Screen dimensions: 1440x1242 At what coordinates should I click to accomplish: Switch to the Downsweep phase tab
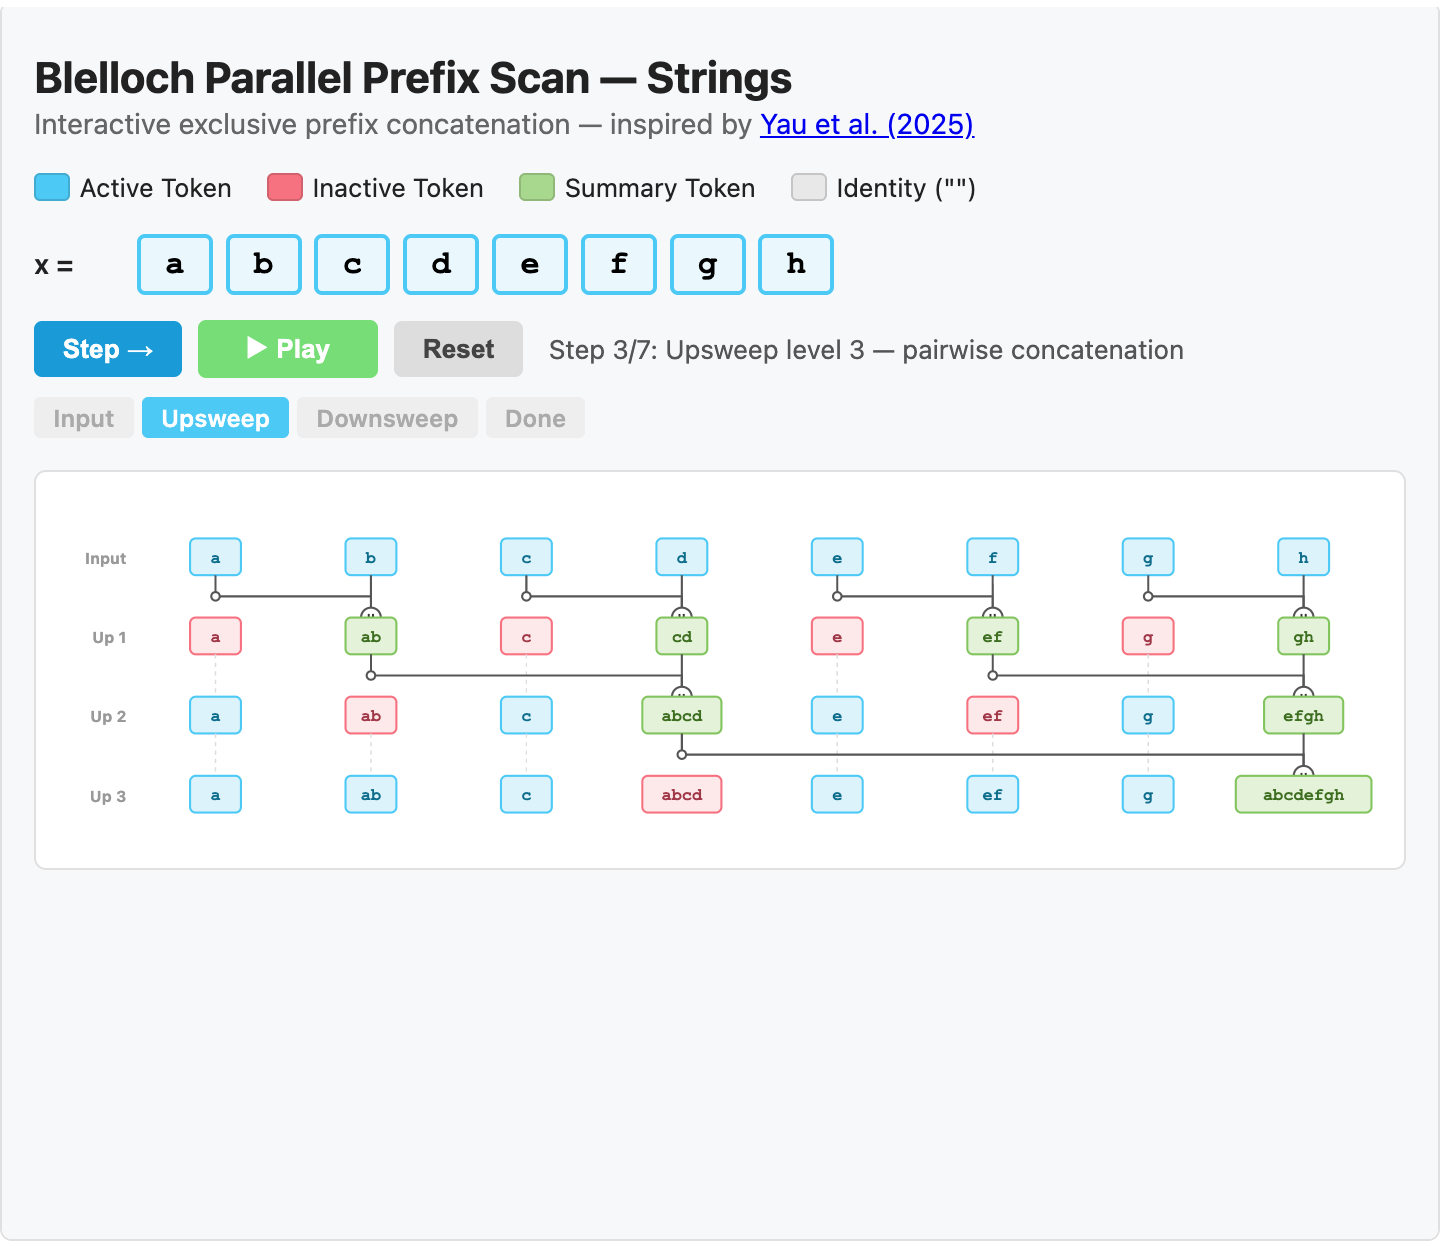point(387,418)
